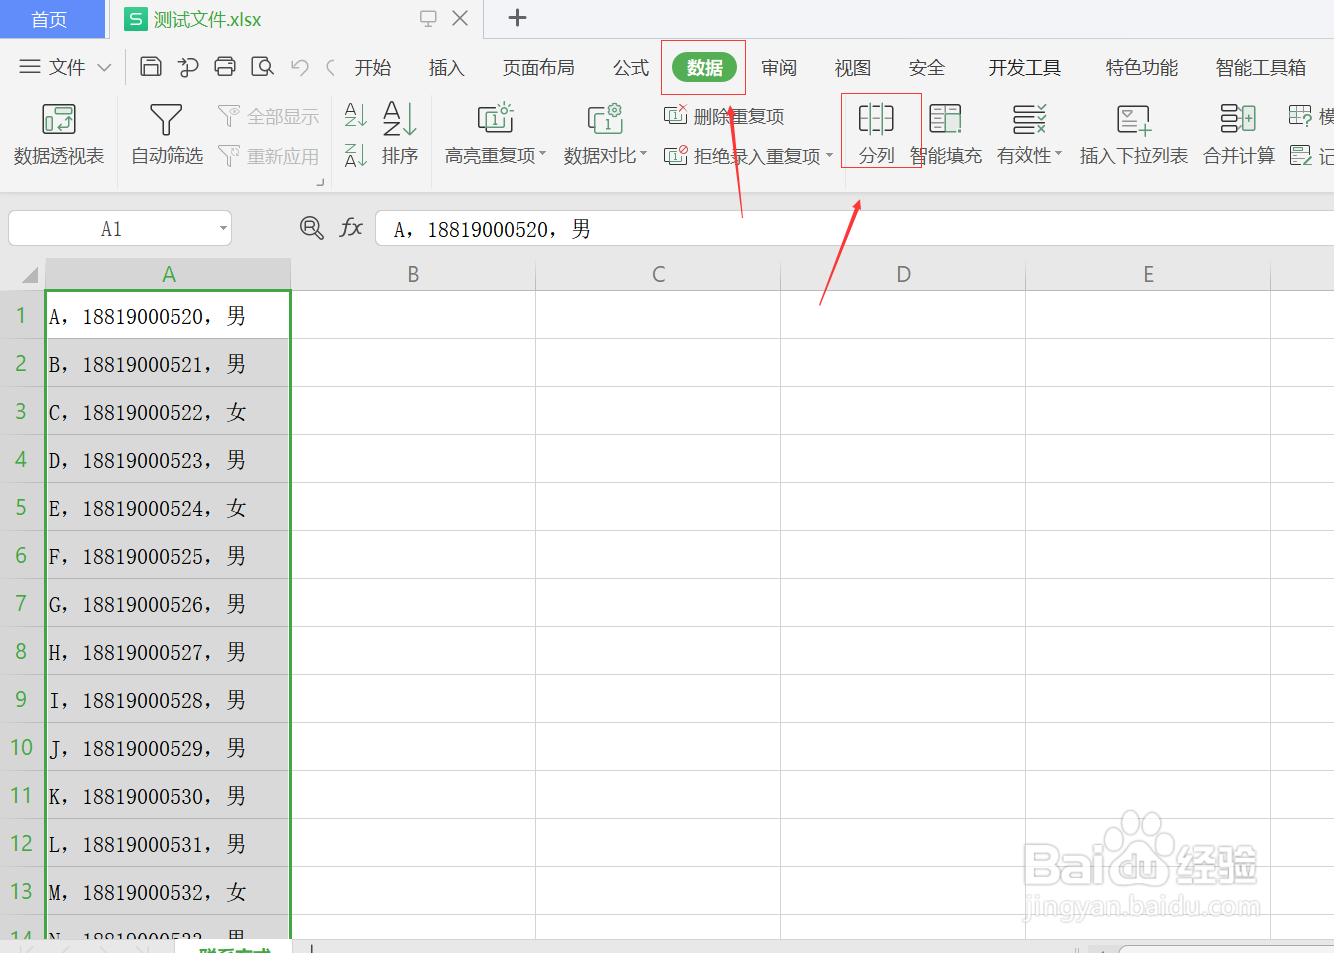This screenshot has width=1334, height=953.
Task: Expand Data Compare (数据对比) dropdown
Action: point(644,155)
